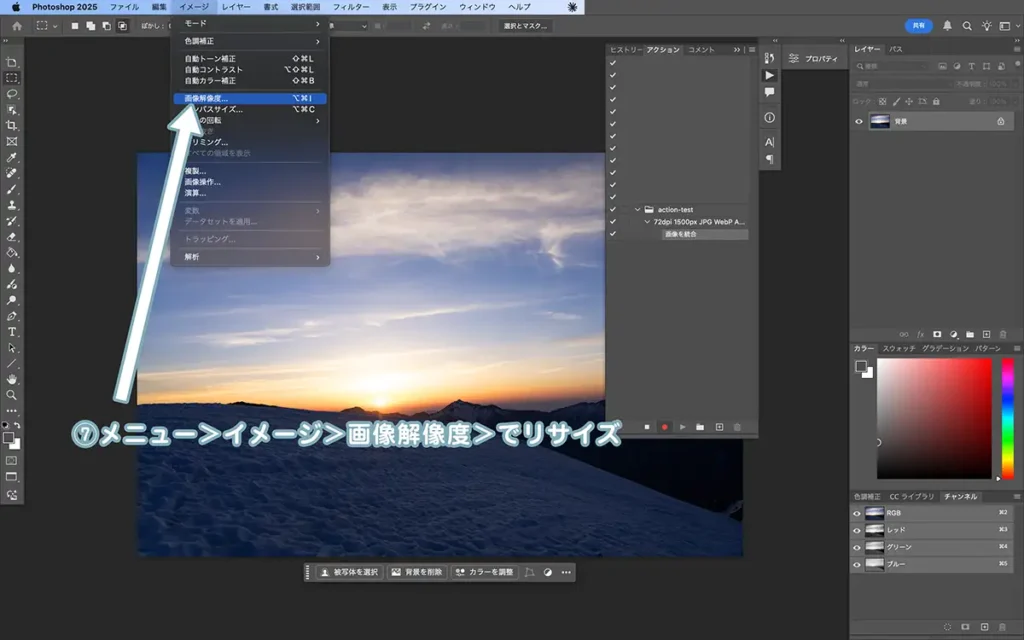The width and height of the screenshot is (1024, 640).
Task: Hide the 背景 layer with eye icon
Action: tap(858, 121)
